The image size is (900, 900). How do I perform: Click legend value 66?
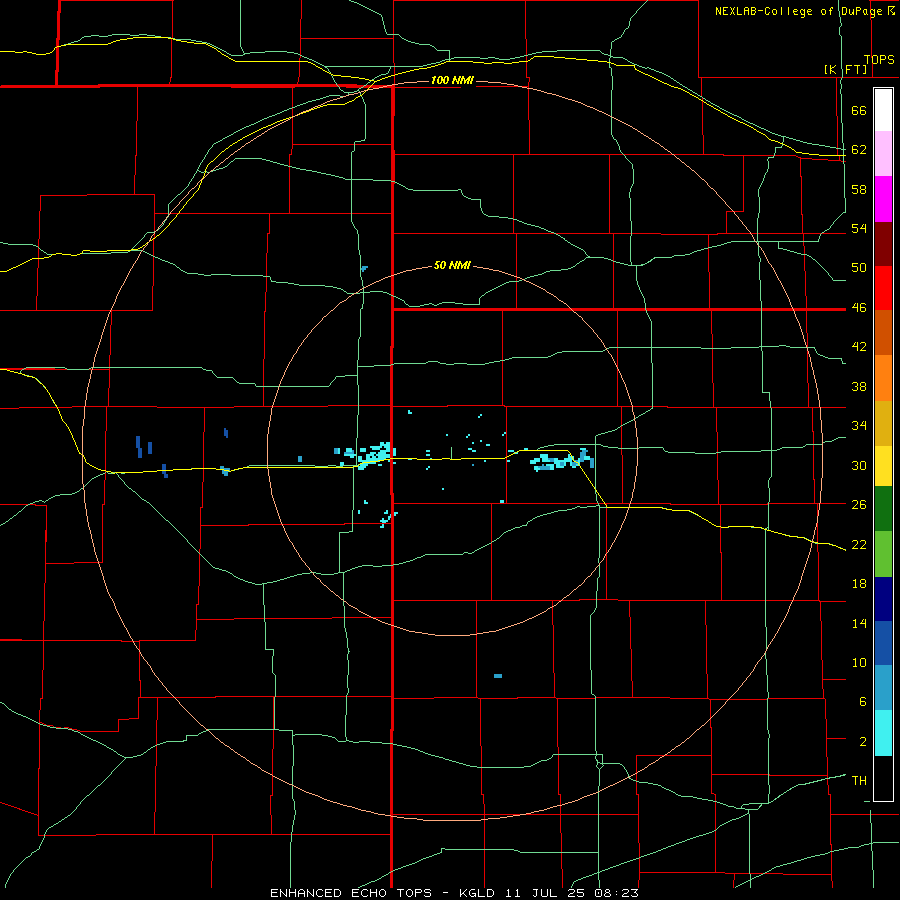click(x=859, y=111)
